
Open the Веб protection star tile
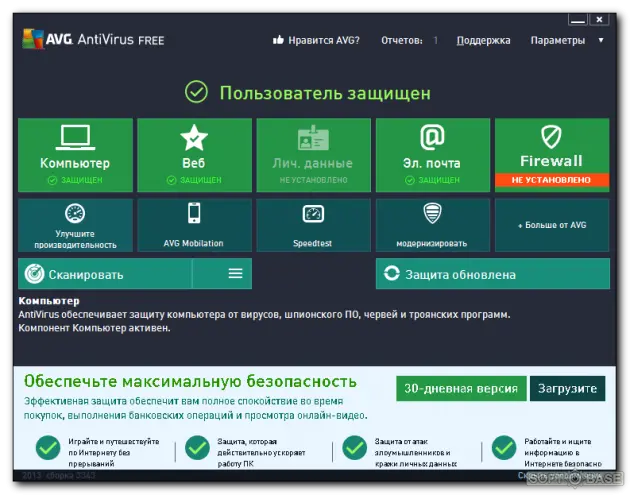(194, 154)
